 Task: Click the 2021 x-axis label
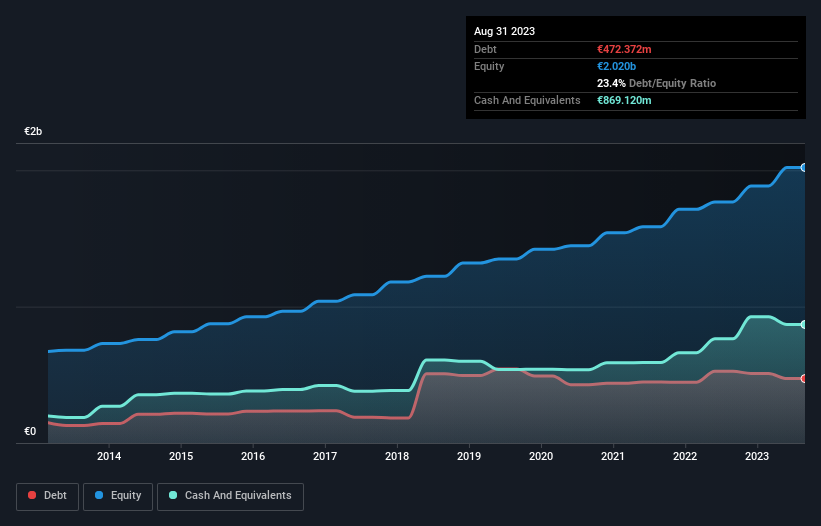(613, 456)
